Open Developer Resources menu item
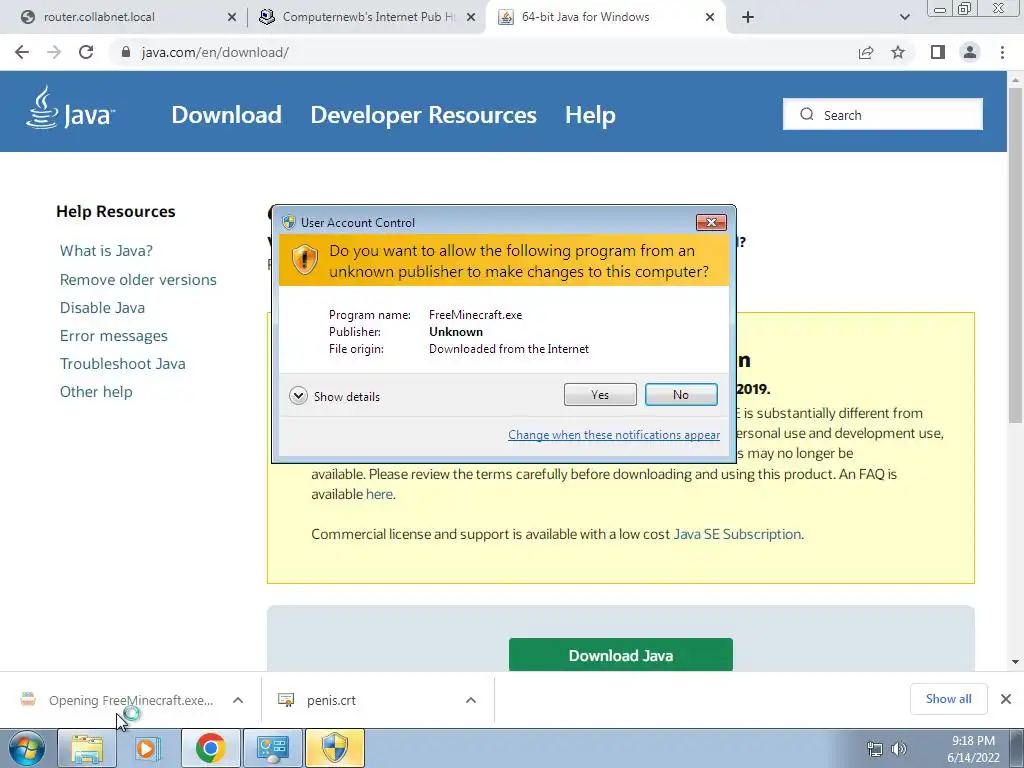1024x768 pixels. click(423, 115)
